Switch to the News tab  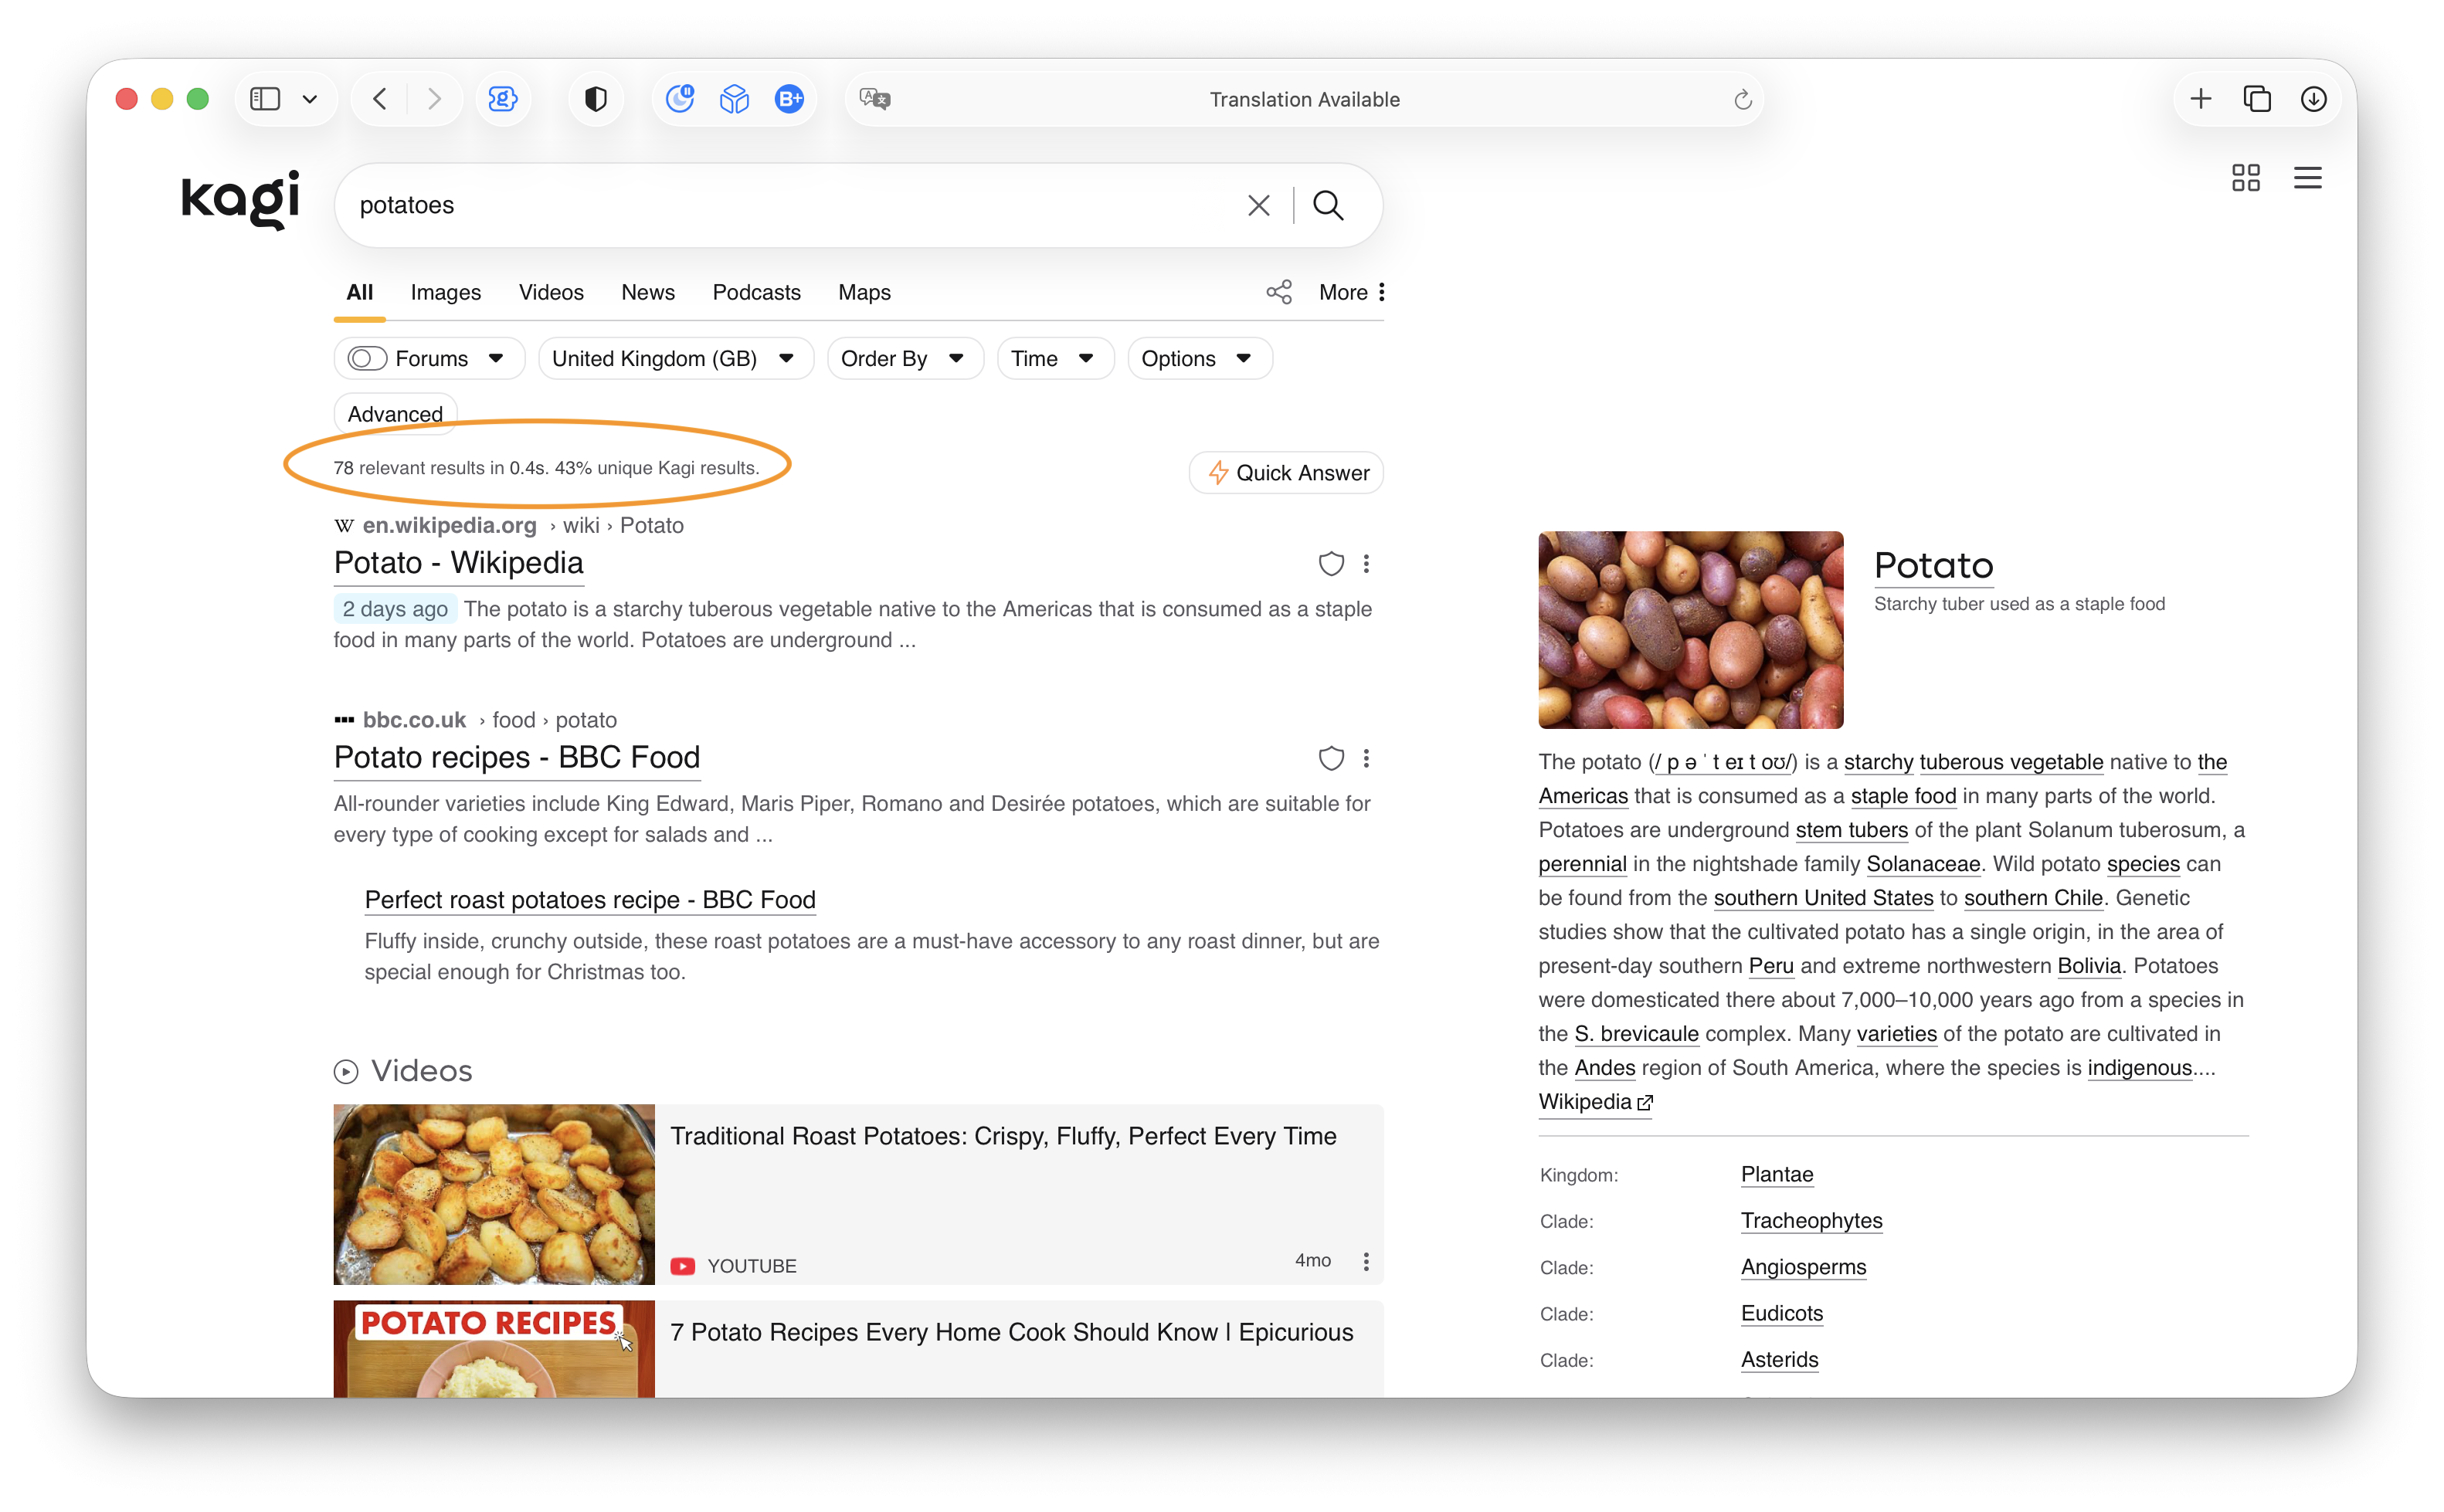(648, 292)
